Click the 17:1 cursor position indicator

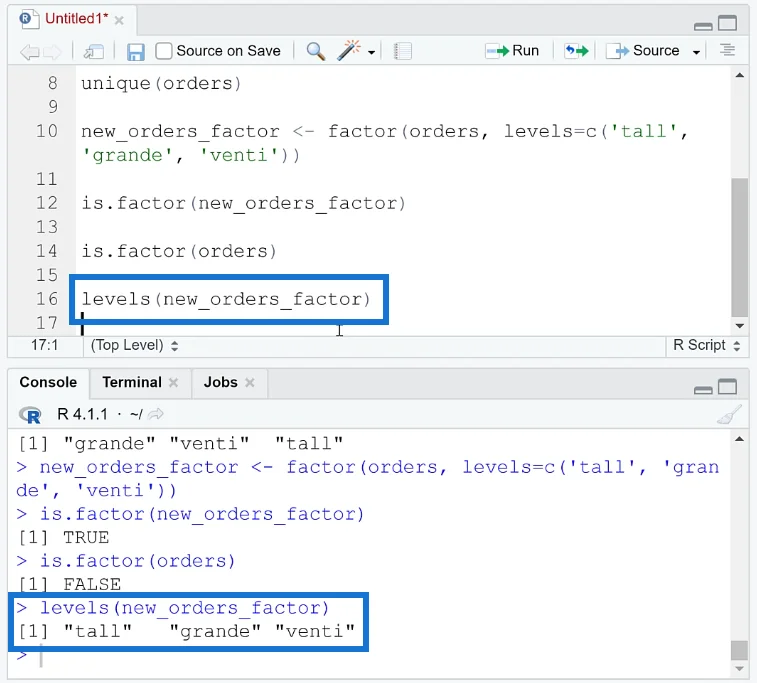tap(44, 345)
